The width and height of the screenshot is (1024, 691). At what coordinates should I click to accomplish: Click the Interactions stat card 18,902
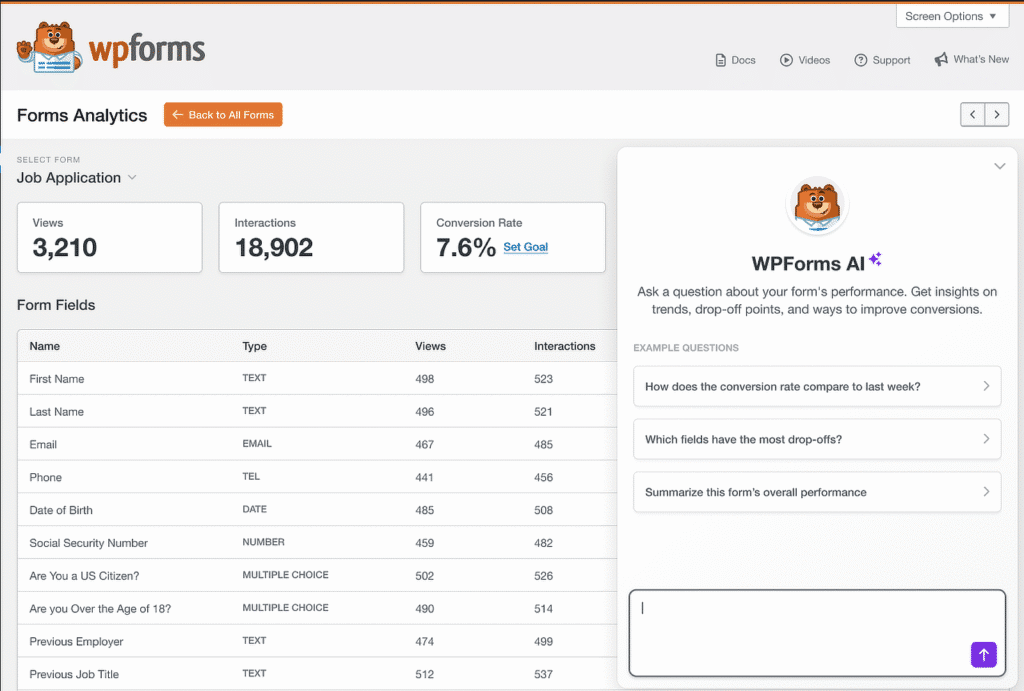[312, 237]
